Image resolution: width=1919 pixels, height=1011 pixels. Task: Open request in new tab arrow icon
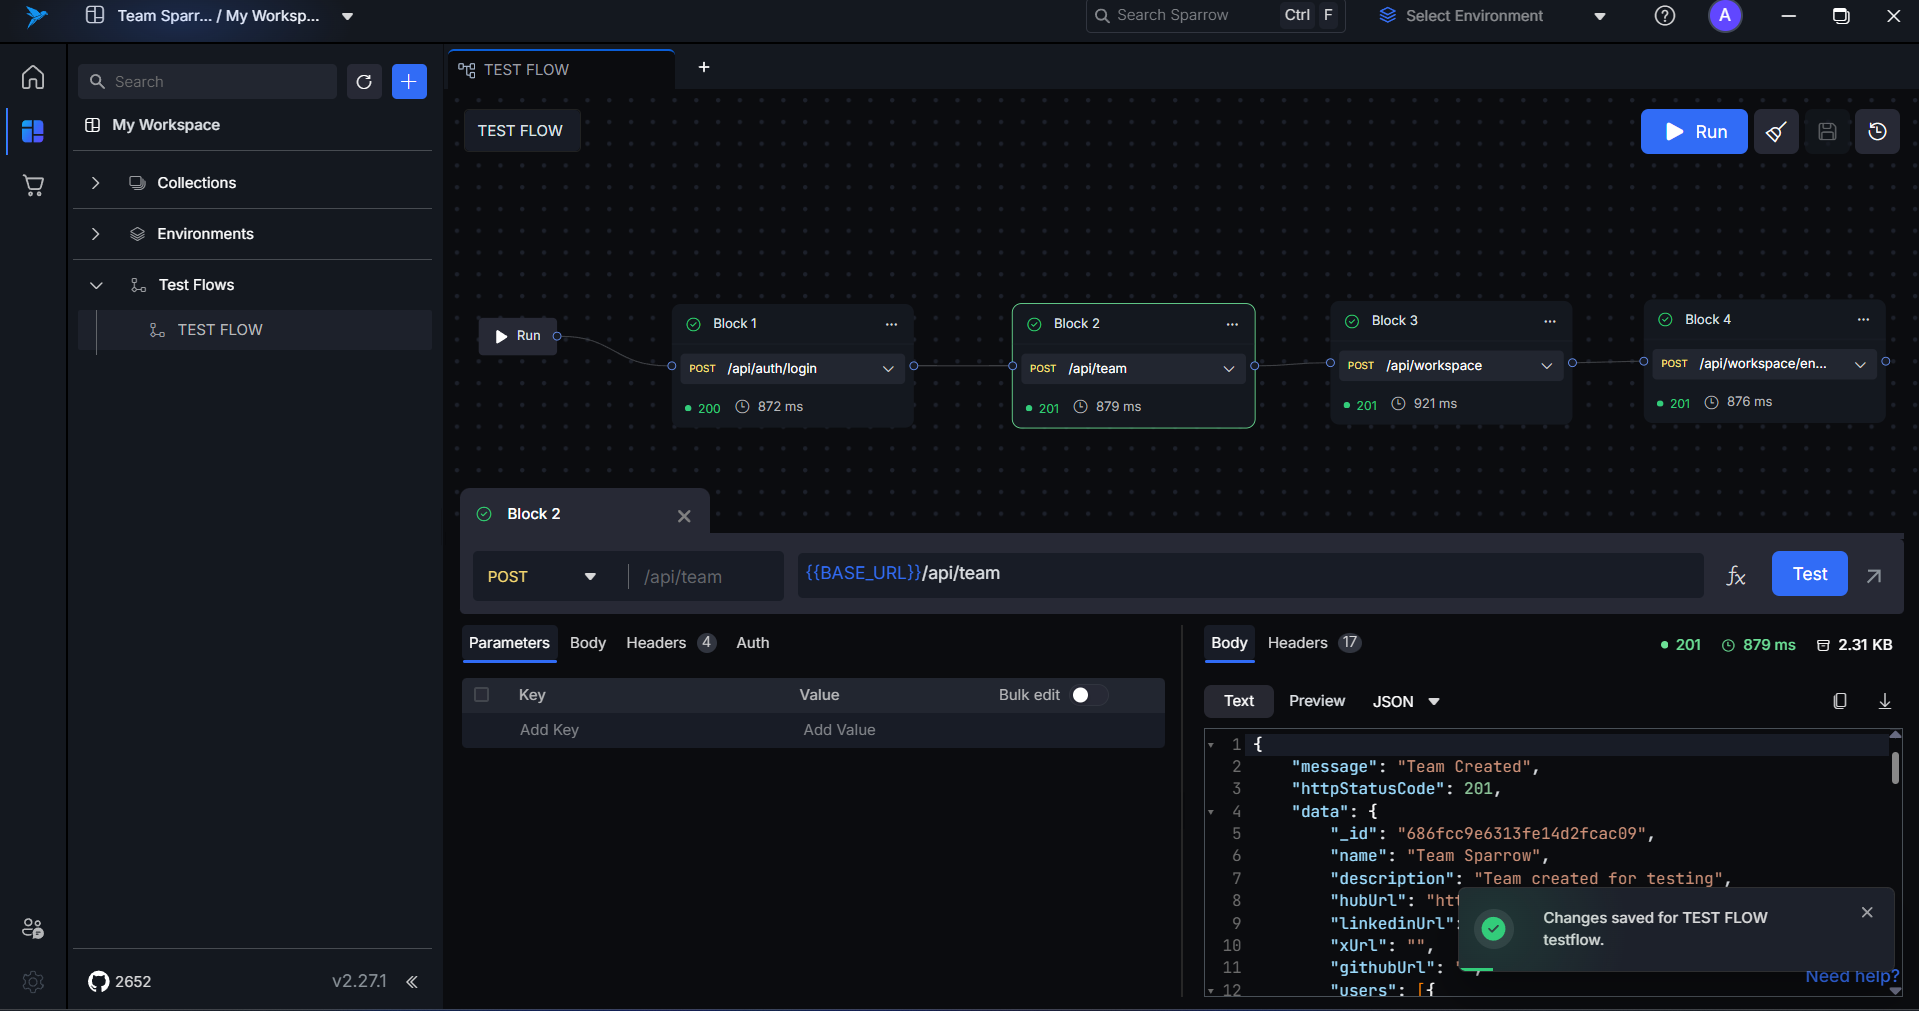[1874, 575]
